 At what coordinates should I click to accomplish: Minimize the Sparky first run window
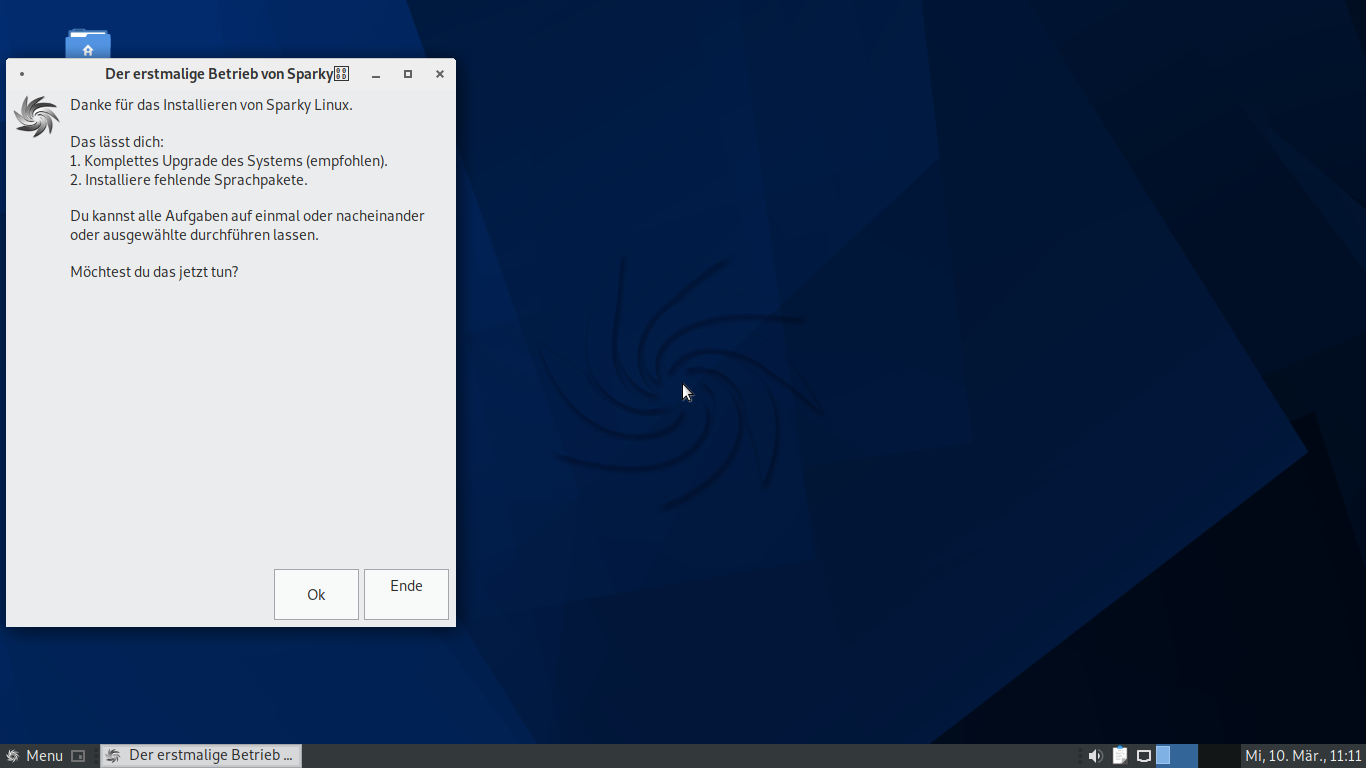(376, 74)
